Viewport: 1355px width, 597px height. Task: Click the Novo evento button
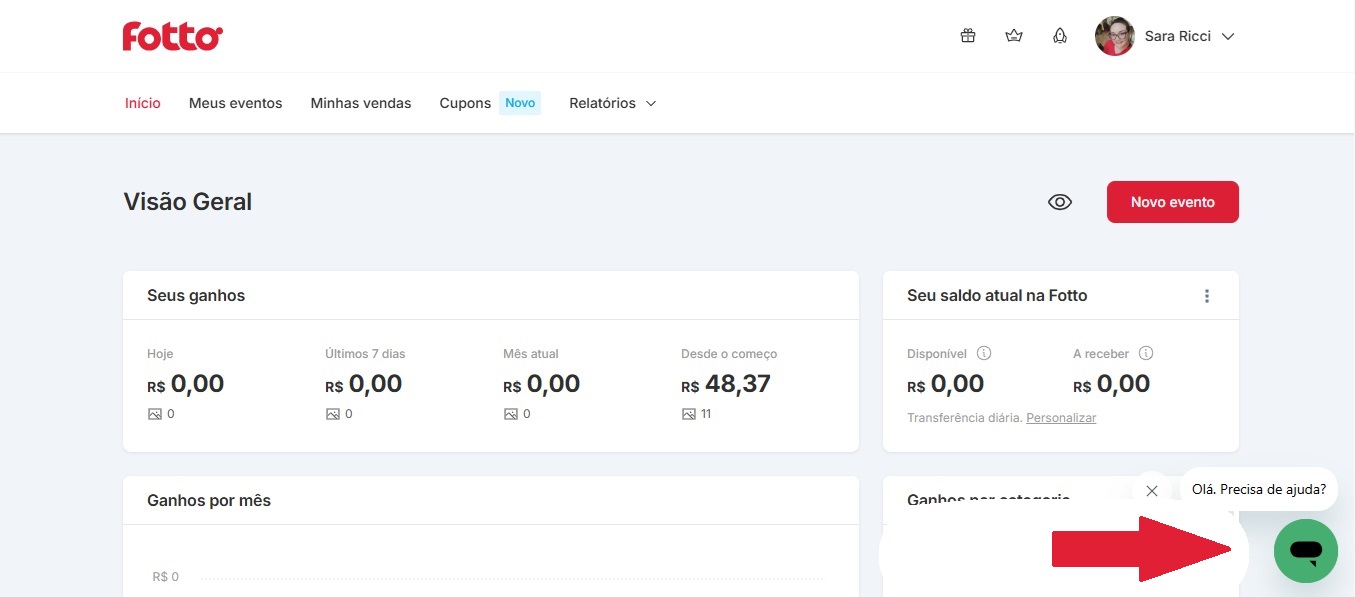1172,202
